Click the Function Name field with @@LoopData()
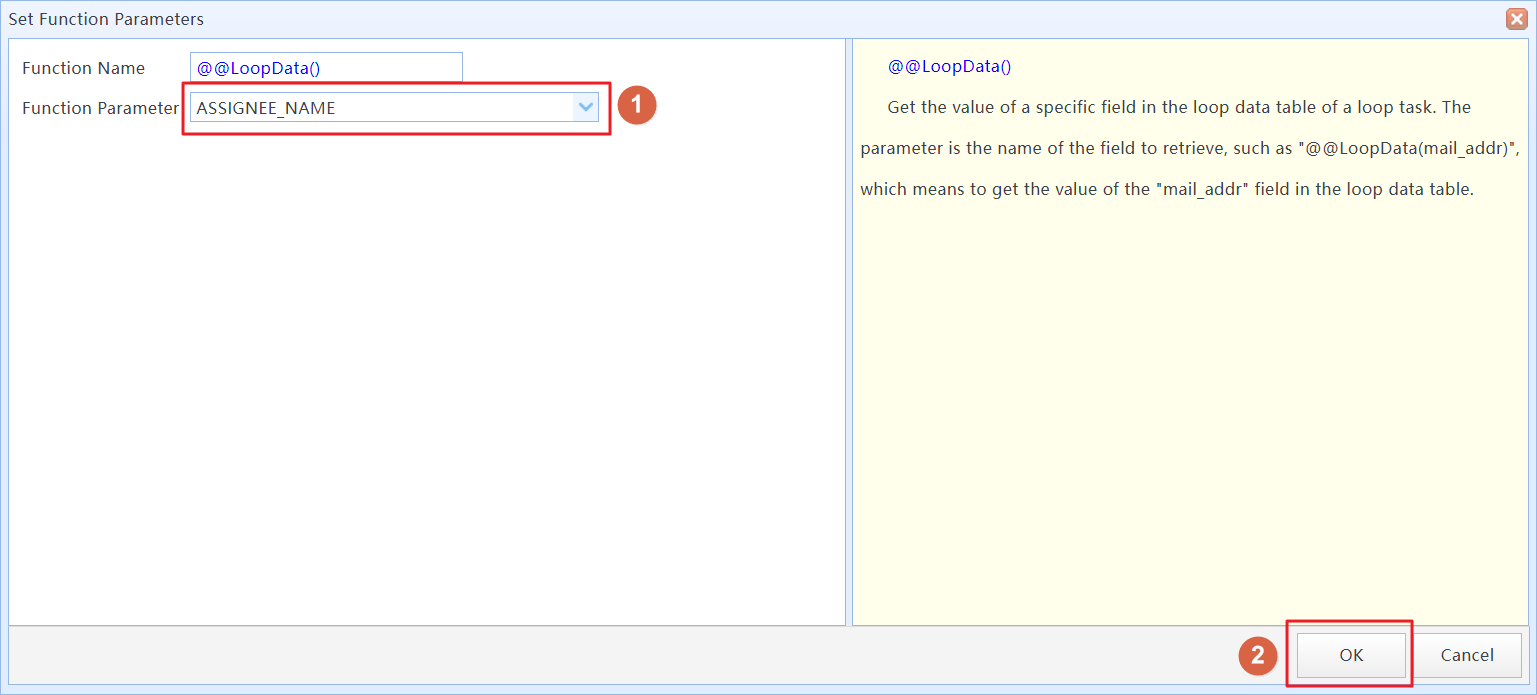 [x=326, y=68]
